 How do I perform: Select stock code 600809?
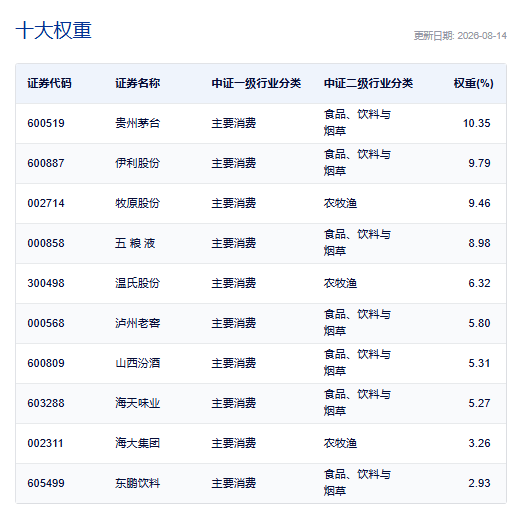point(46,363)
